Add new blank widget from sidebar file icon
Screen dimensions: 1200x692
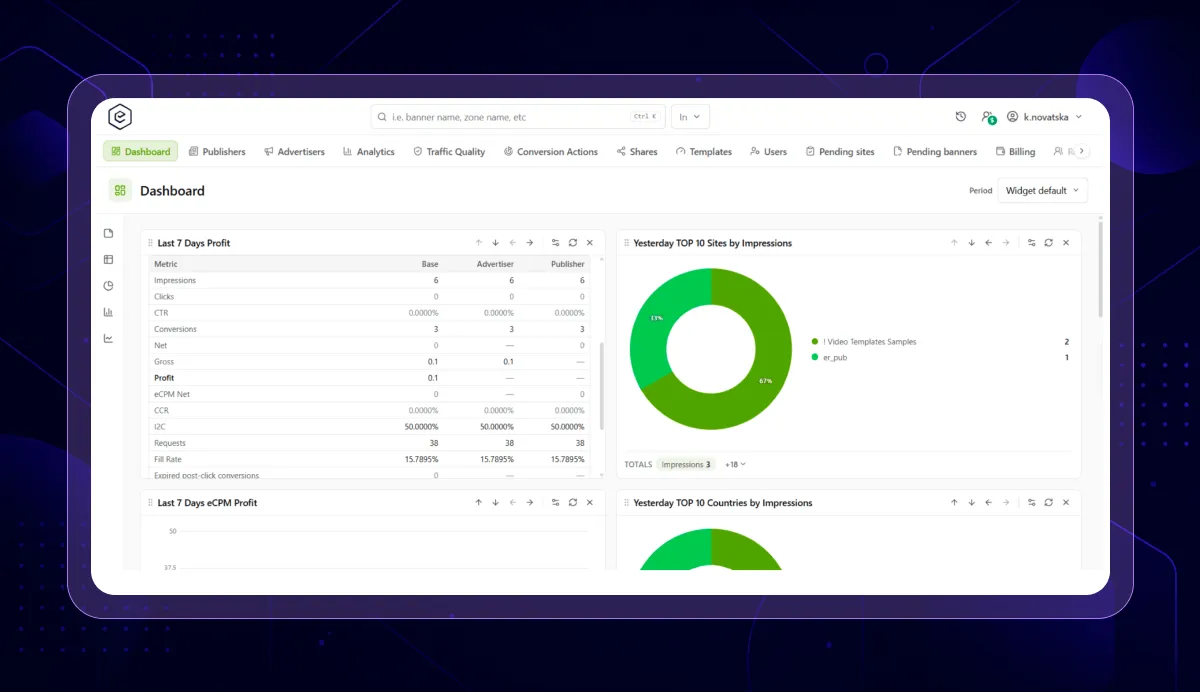coord(108,233)
